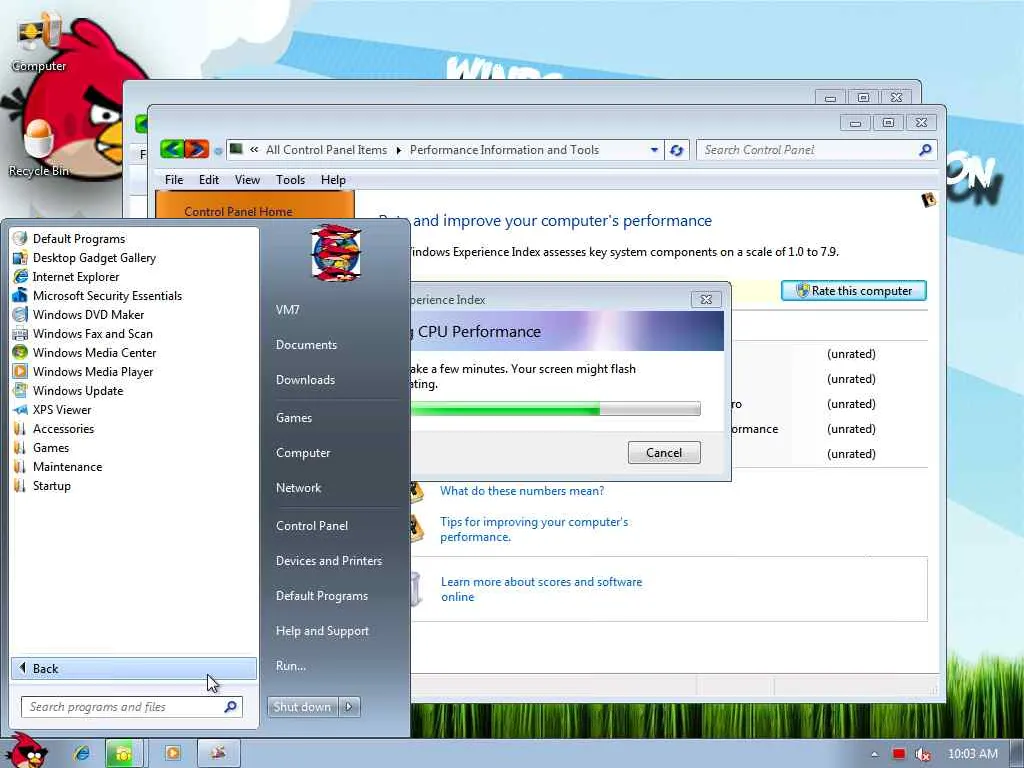Open Computer from the Start menu
Screen dimensions: 1024x768
pos(303,453)
